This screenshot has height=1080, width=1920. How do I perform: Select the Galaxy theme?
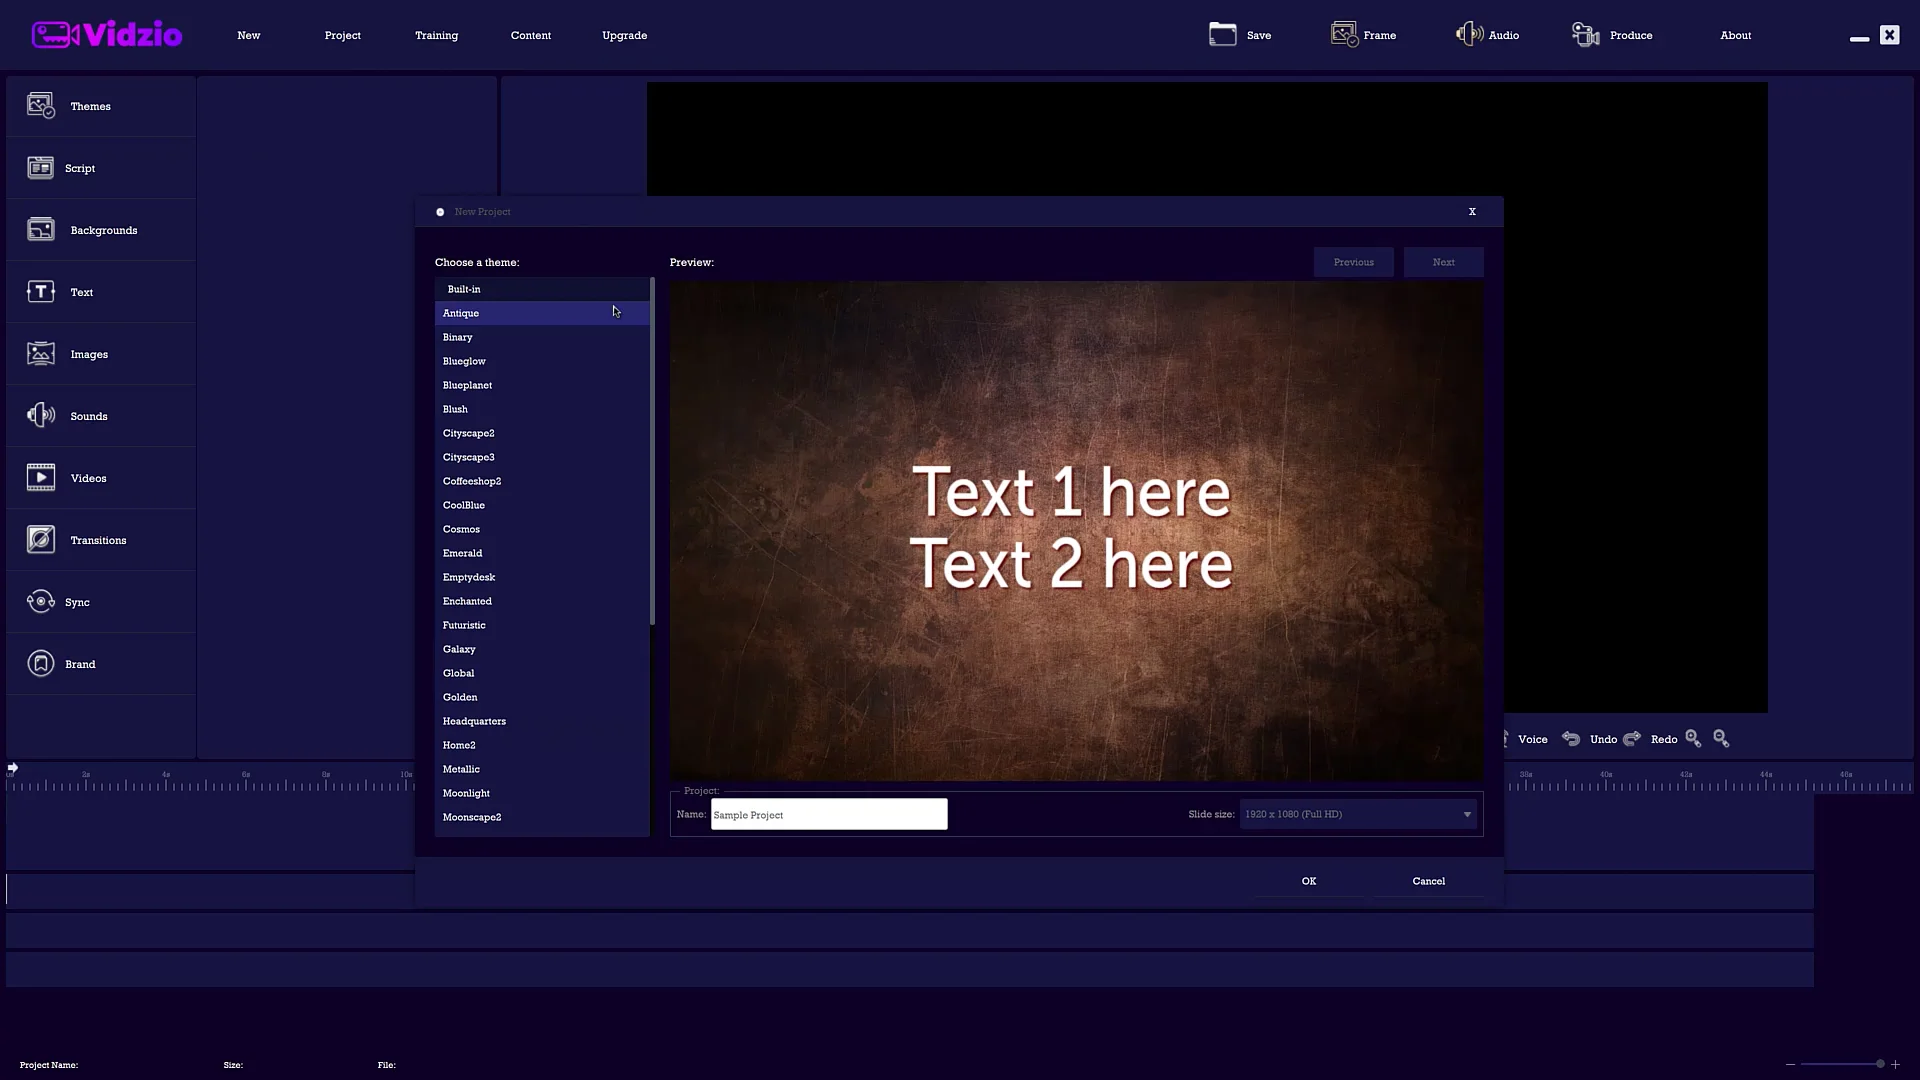(x=542, y=649)
